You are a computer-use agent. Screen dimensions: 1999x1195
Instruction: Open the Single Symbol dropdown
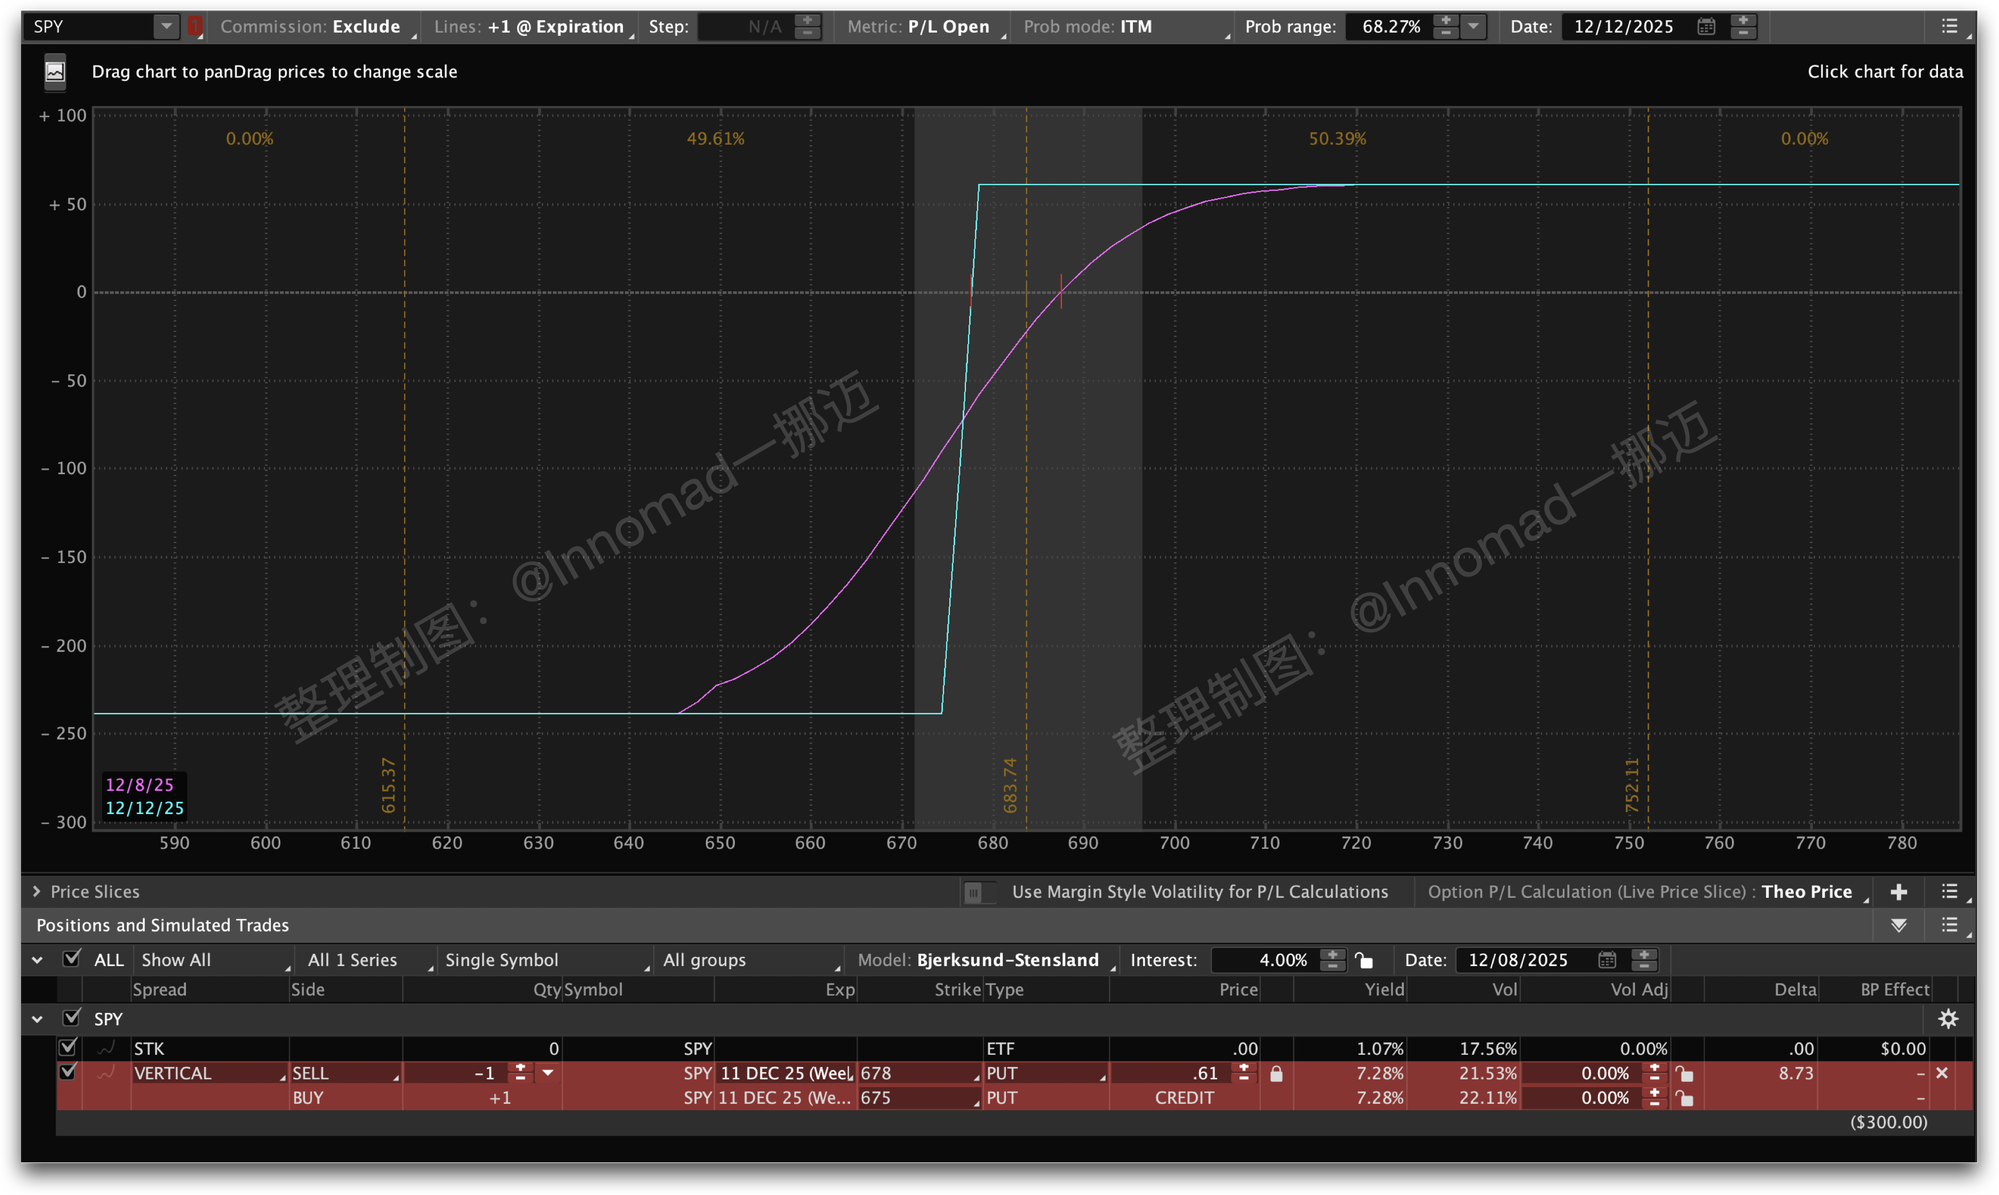tap(545, 960)
